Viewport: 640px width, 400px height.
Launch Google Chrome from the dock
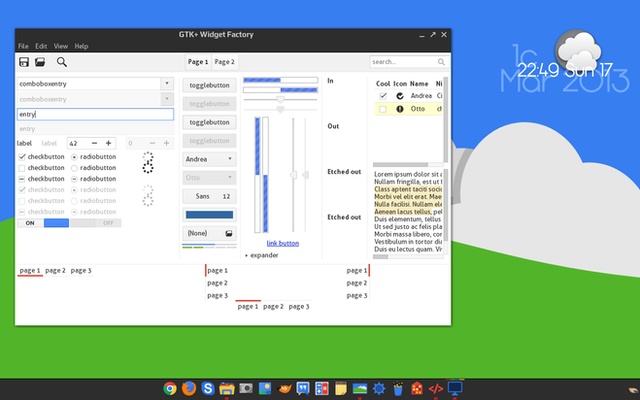[x=170, y=388]
